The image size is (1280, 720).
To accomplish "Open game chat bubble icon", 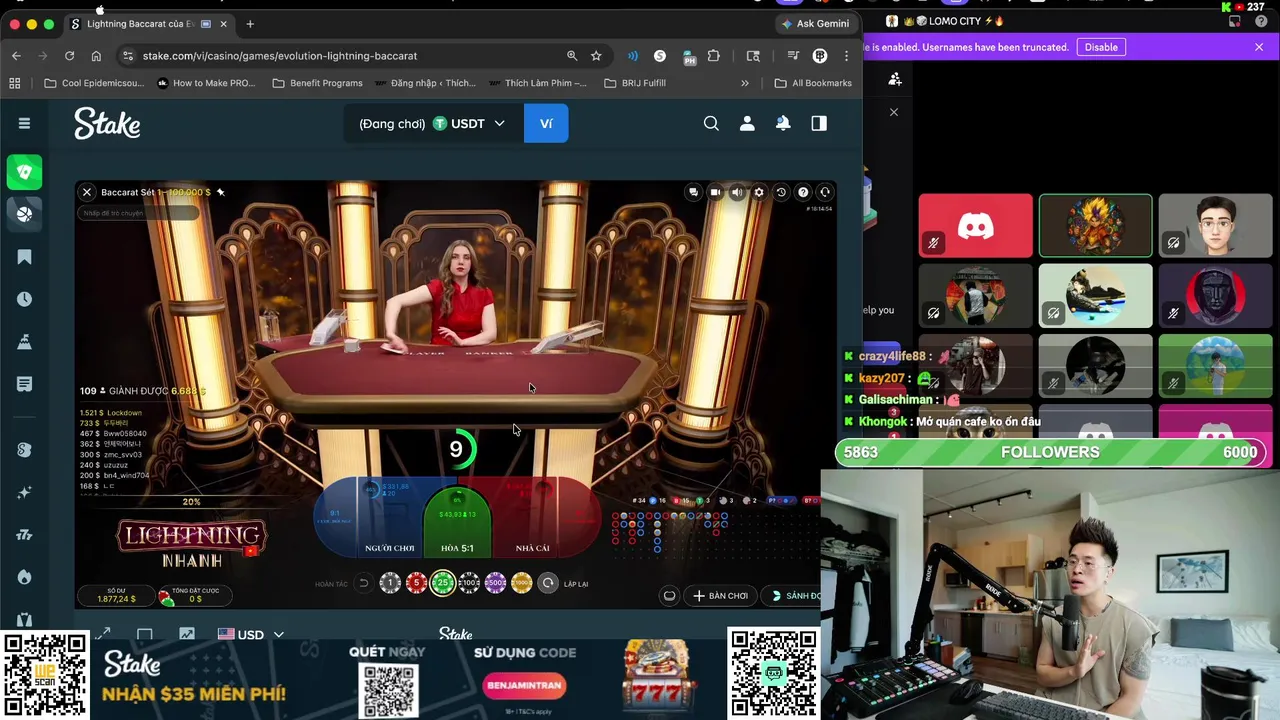I will coord(693,192).
